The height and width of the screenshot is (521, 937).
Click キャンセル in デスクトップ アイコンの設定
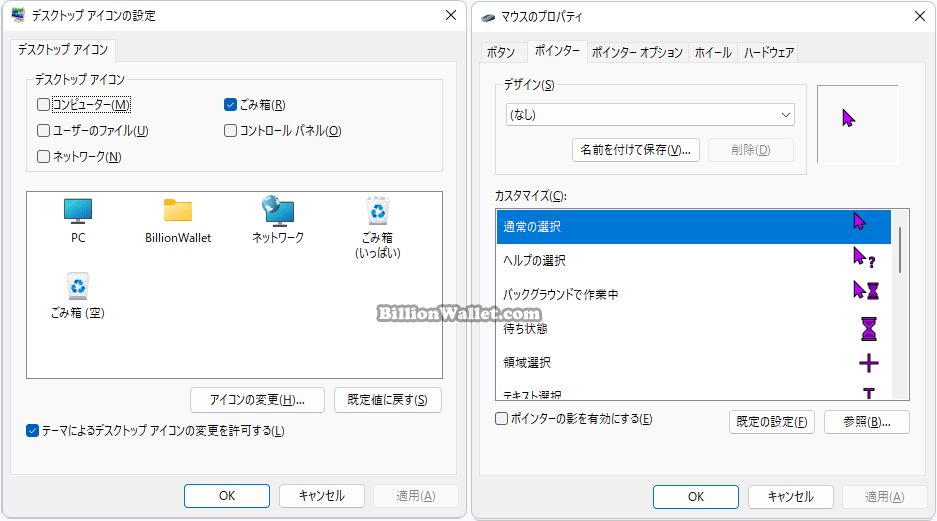click(x=321, y=496)
